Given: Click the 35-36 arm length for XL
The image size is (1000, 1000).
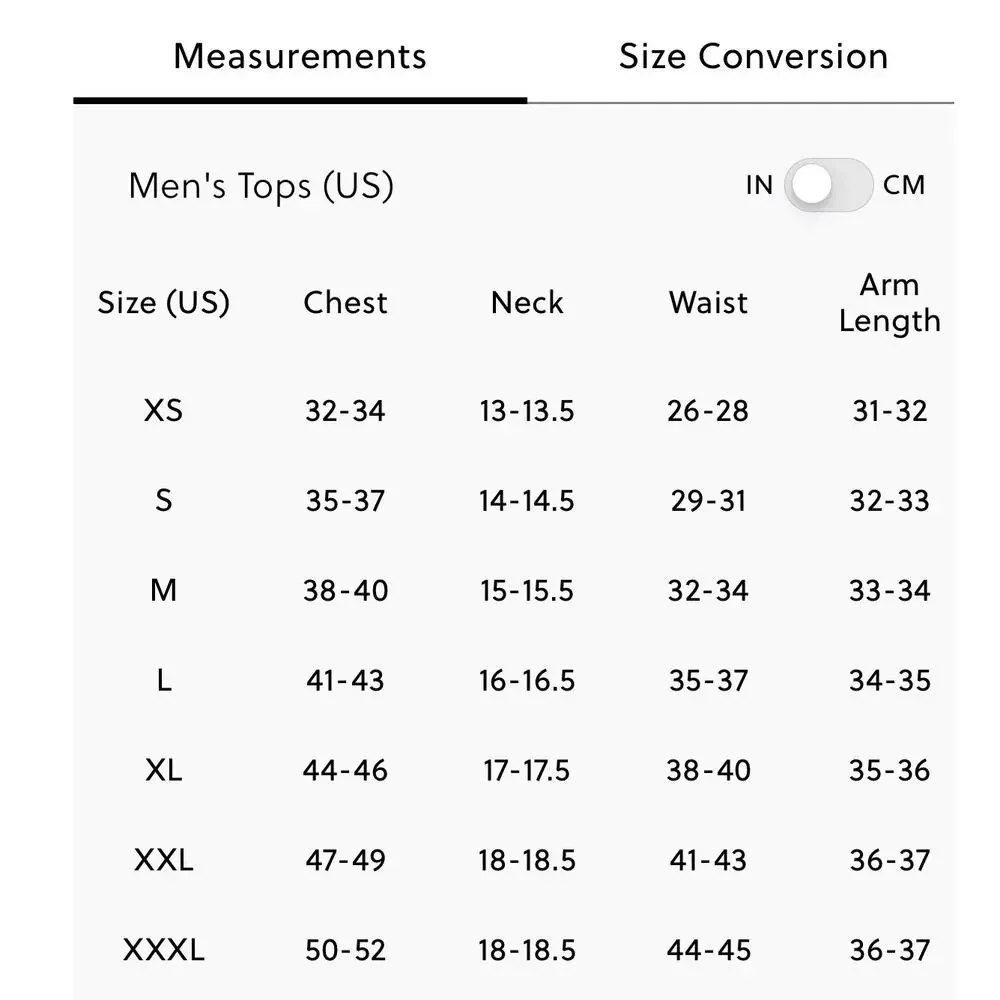Looking at the screenshot, I should pyautogui.click(x=890, y=770).
